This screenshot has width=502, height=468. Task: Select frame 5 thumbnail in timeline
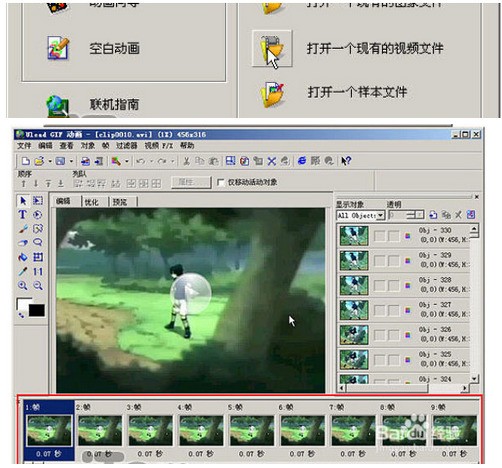coord(251,430)
